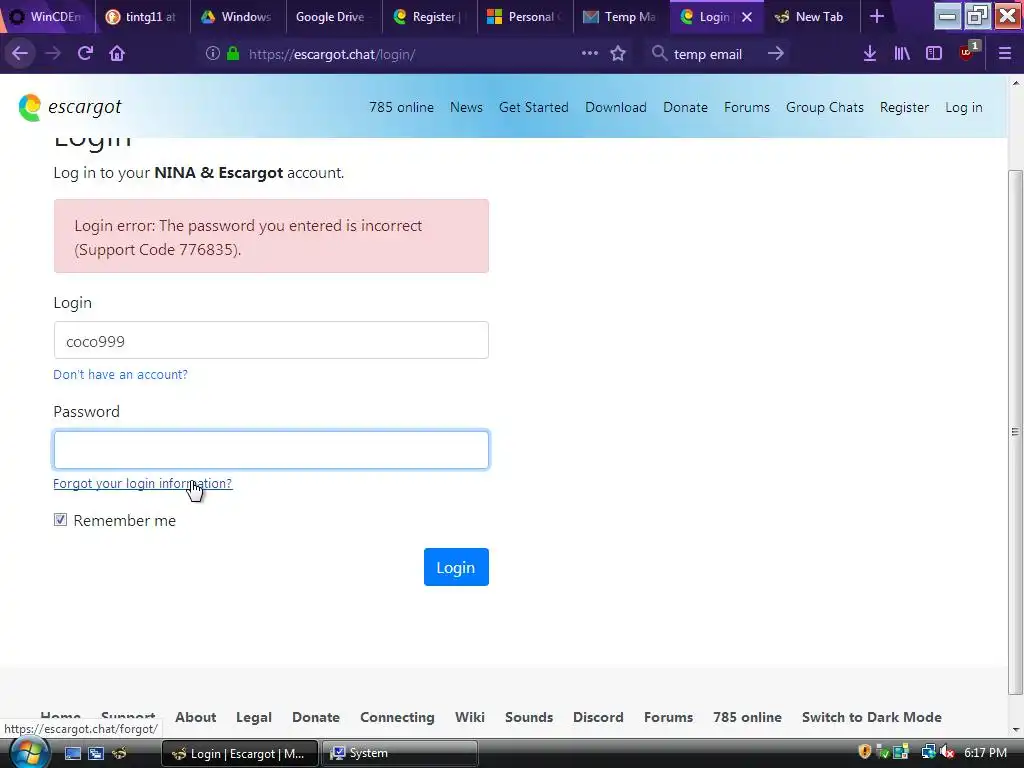Bookmark this page with star icon
Viewport: 1024px width, 768px height.
coord(618,54)
